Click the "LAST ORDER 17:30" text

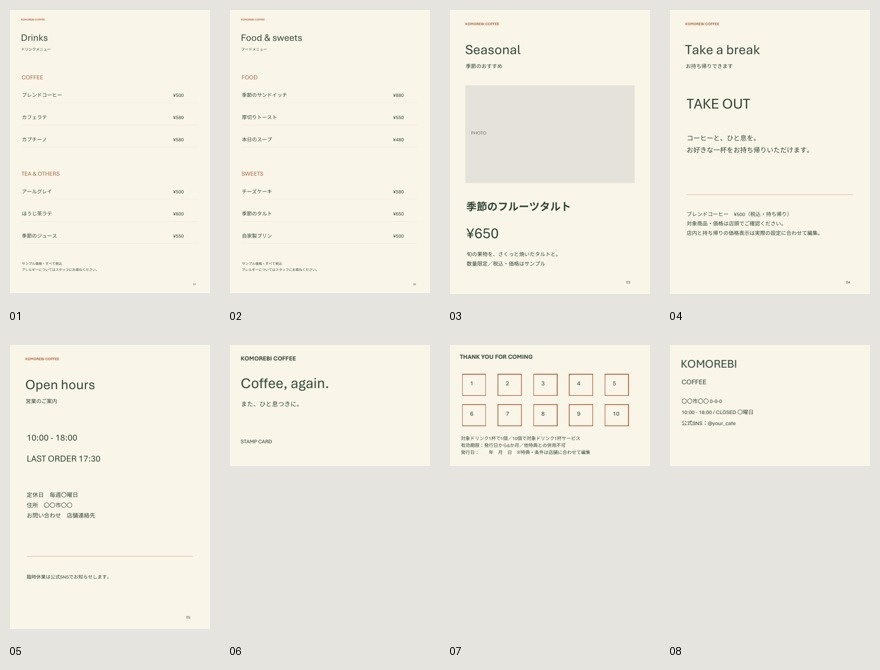point(63,459)
